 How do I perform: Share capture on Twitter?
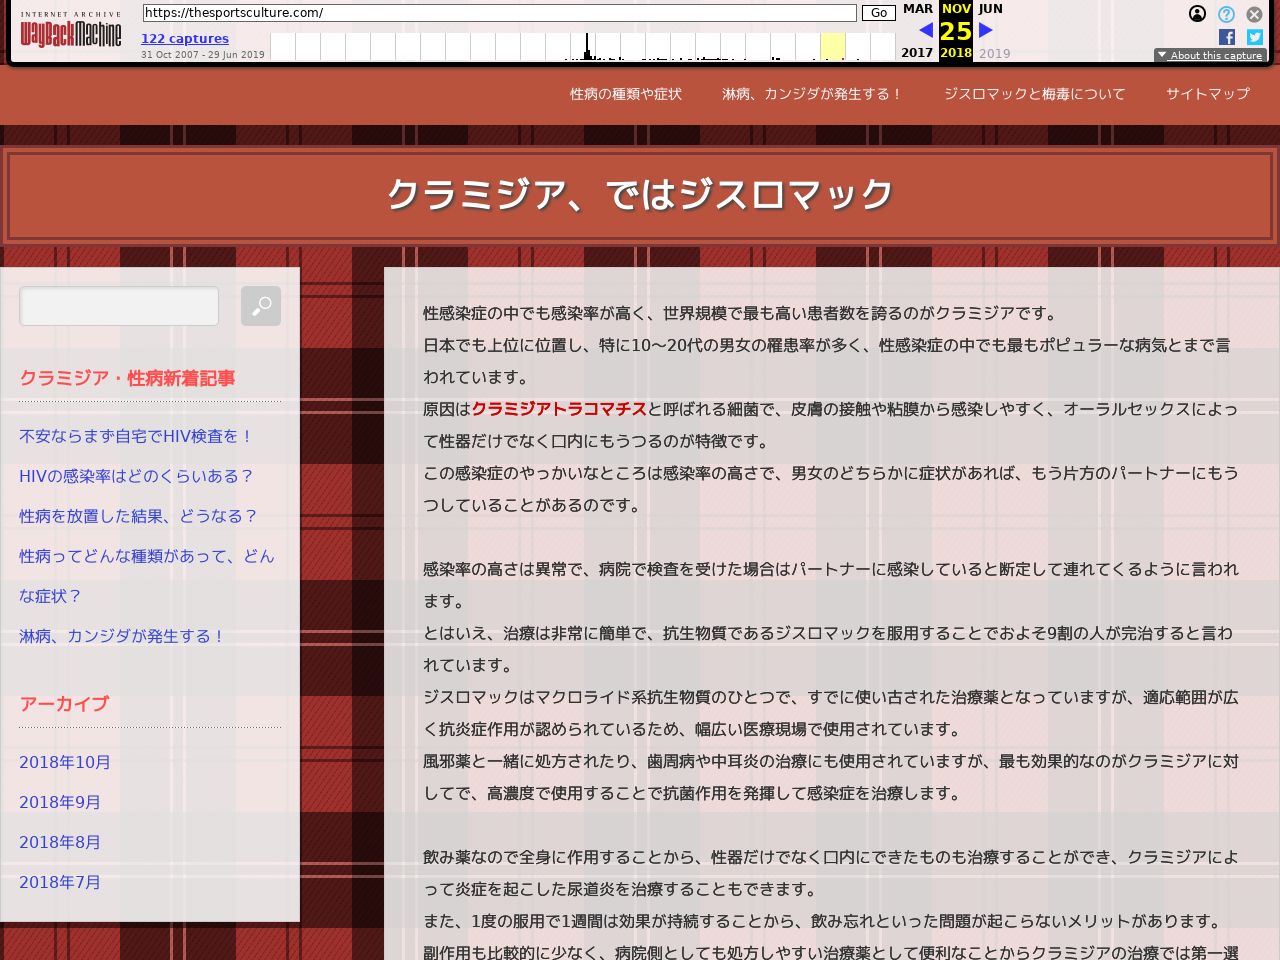click(1254, 37)
